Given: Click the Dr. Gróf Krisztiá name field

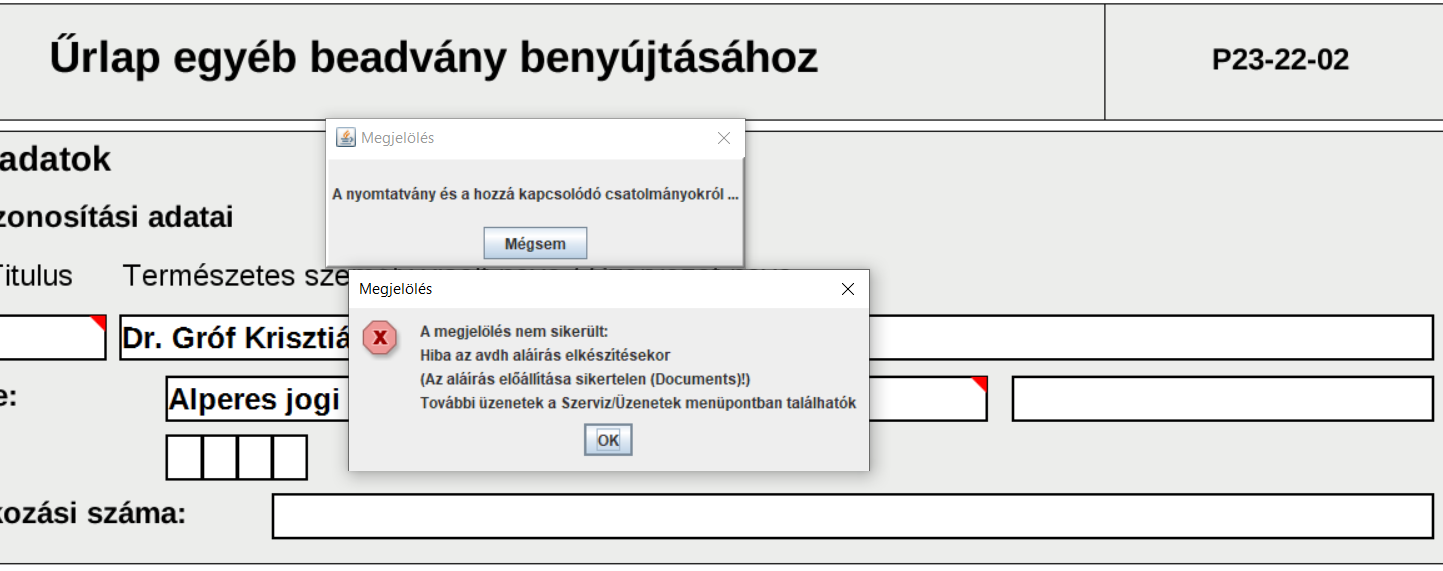Looking at the screenshot, I should 776,338.
